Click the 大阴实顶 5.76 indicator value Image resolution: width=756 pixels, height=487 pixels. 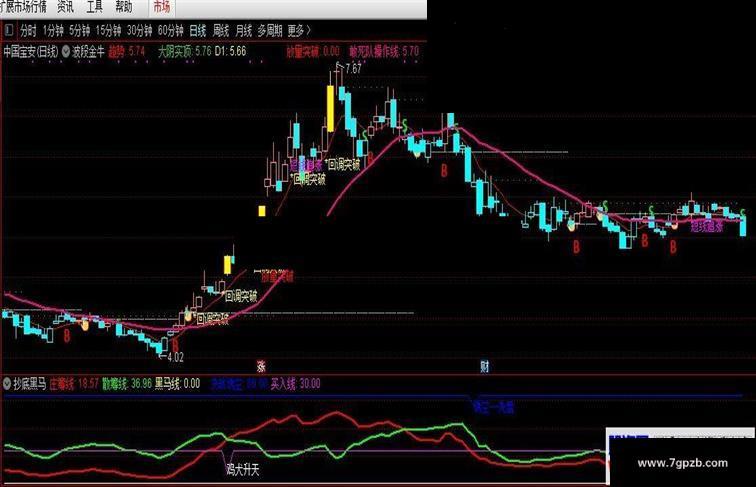(x=185, y=52)
